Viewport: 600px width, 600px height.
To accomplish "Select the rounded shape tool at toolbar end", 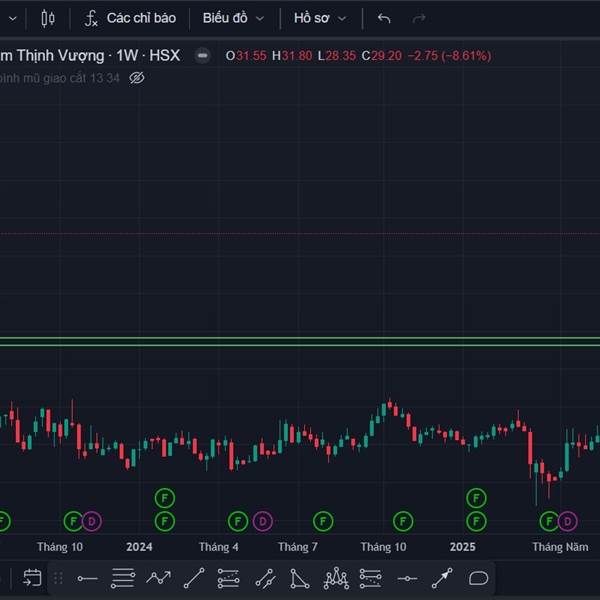I will coord(478,578).
